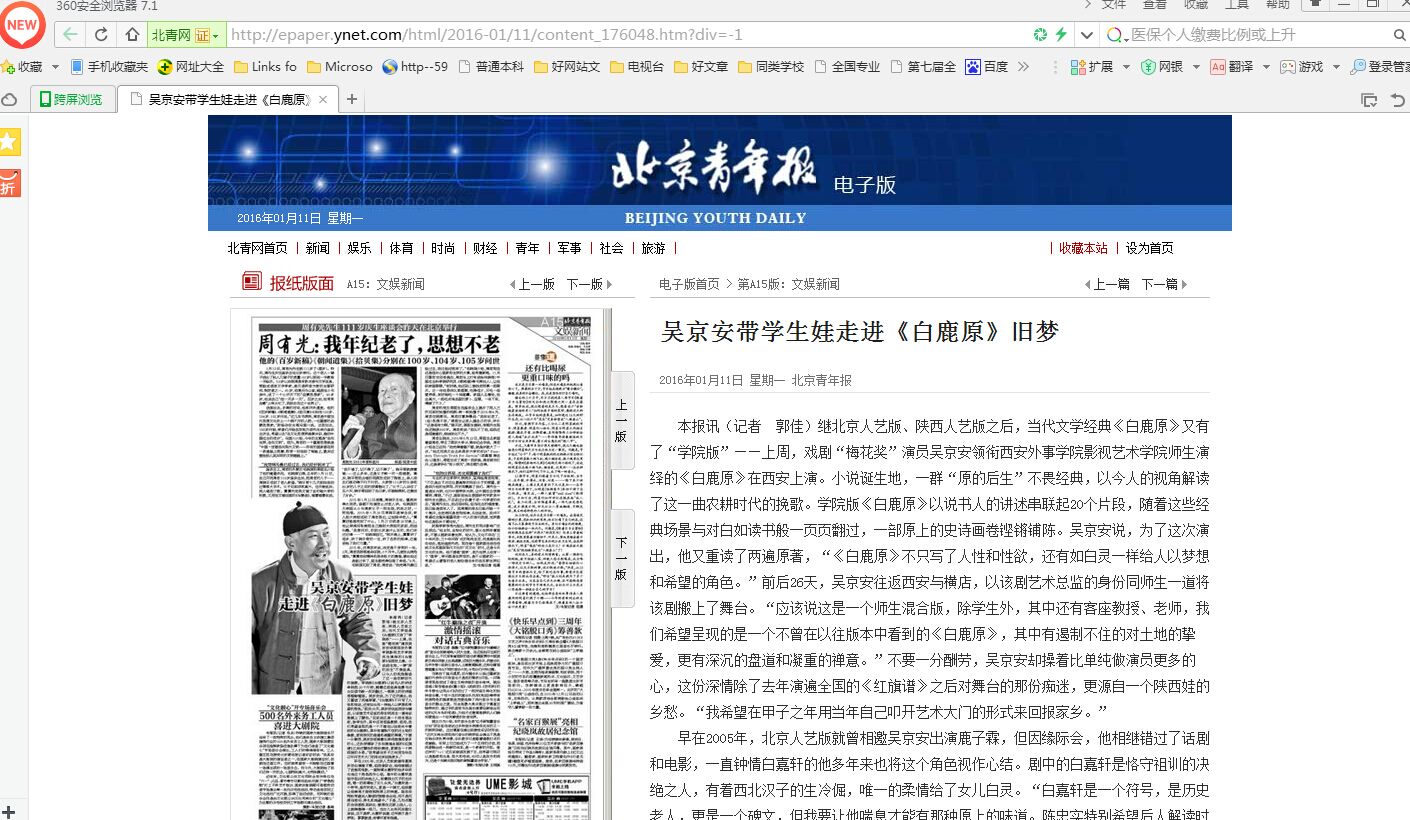The image size is (1410, 820).
Task: Open the browser home page icon
Action: point(132,35)
